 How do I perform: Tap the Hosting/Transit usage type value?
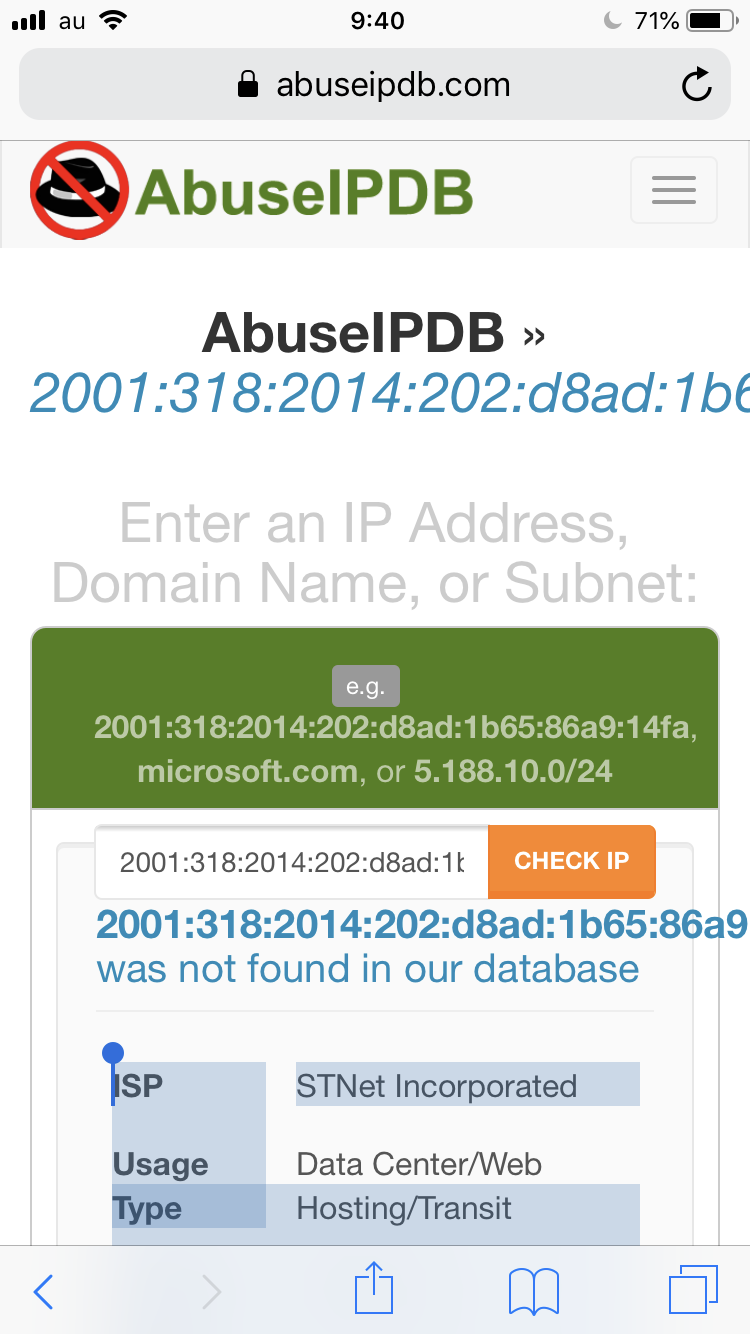[x=404, y=1208]
